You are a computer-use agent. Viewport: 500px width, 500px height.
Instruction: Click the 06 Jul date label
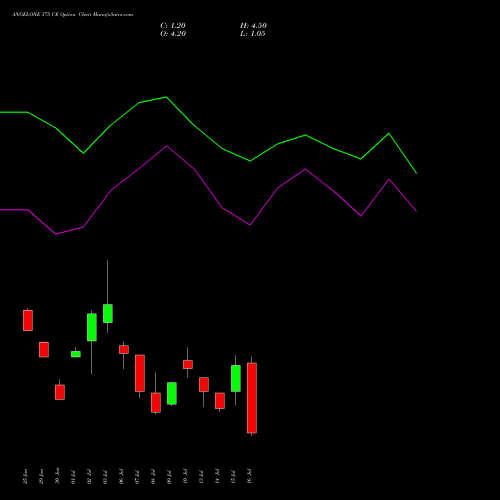tap(121, 476)
